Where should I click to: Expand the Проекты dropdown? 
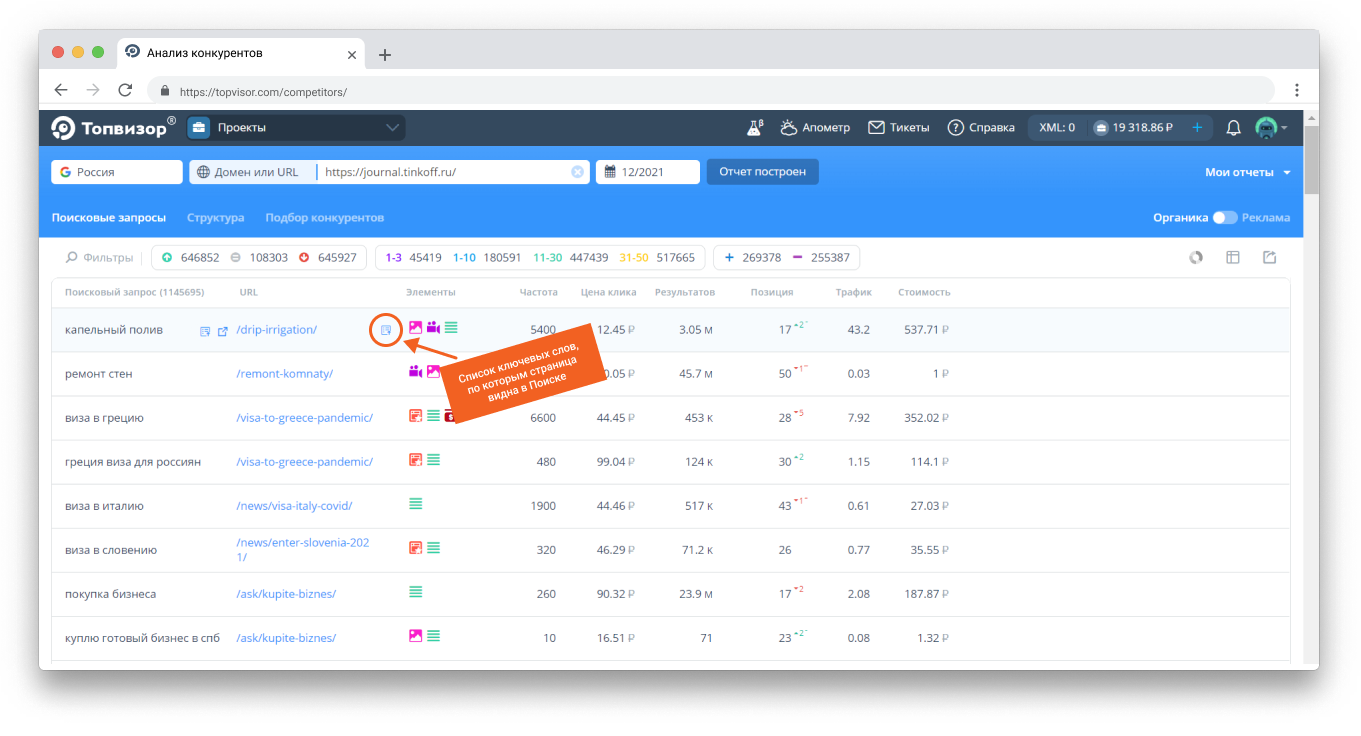(391, 128)
